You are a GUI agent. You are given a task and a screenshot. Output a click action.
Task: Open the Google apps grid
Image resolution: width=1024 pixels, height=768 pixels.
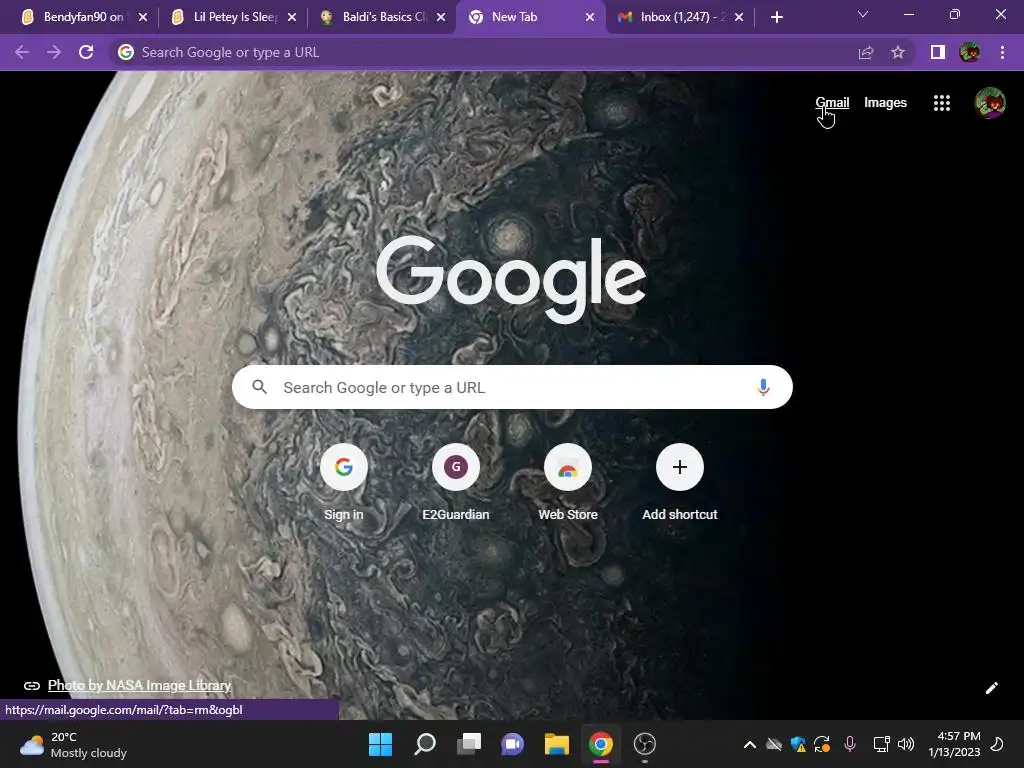click(942, 103)
